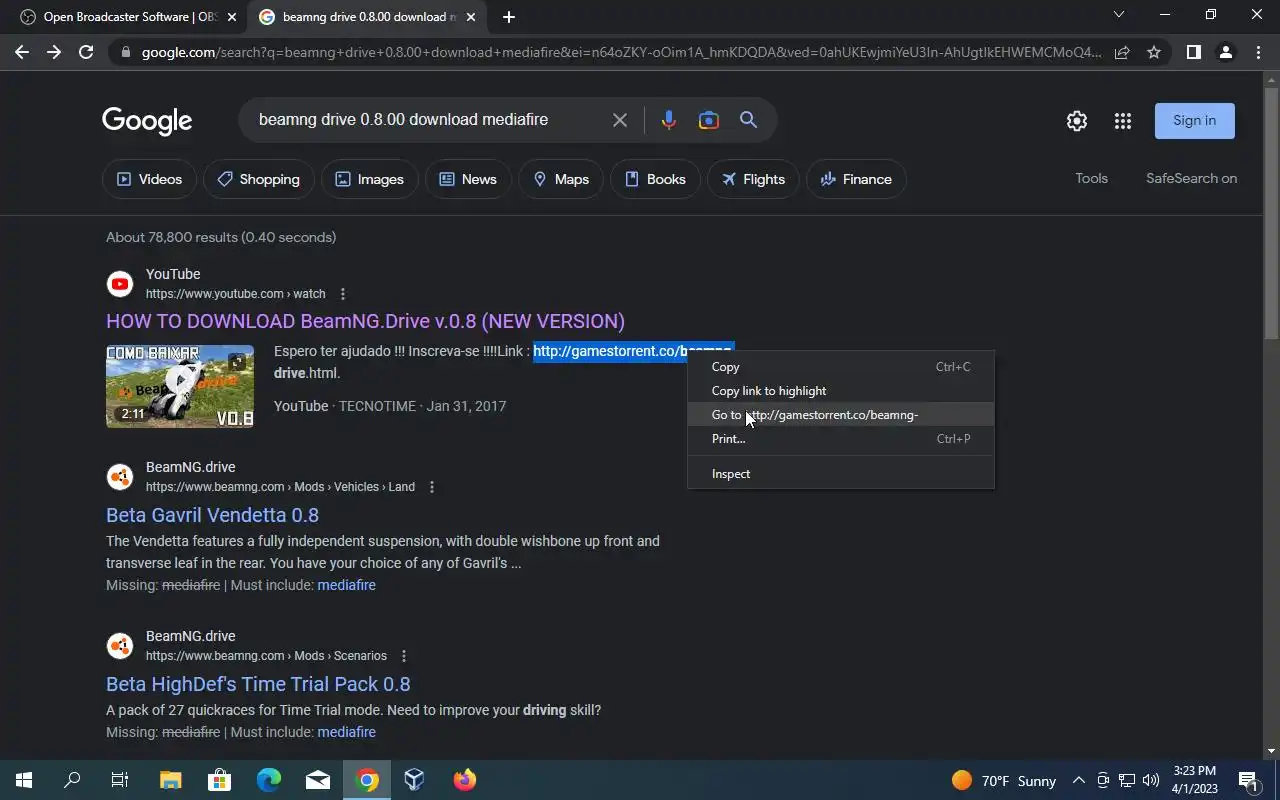Open Task View on taskbar
The image size is (1280, 800).
(120, 780)
